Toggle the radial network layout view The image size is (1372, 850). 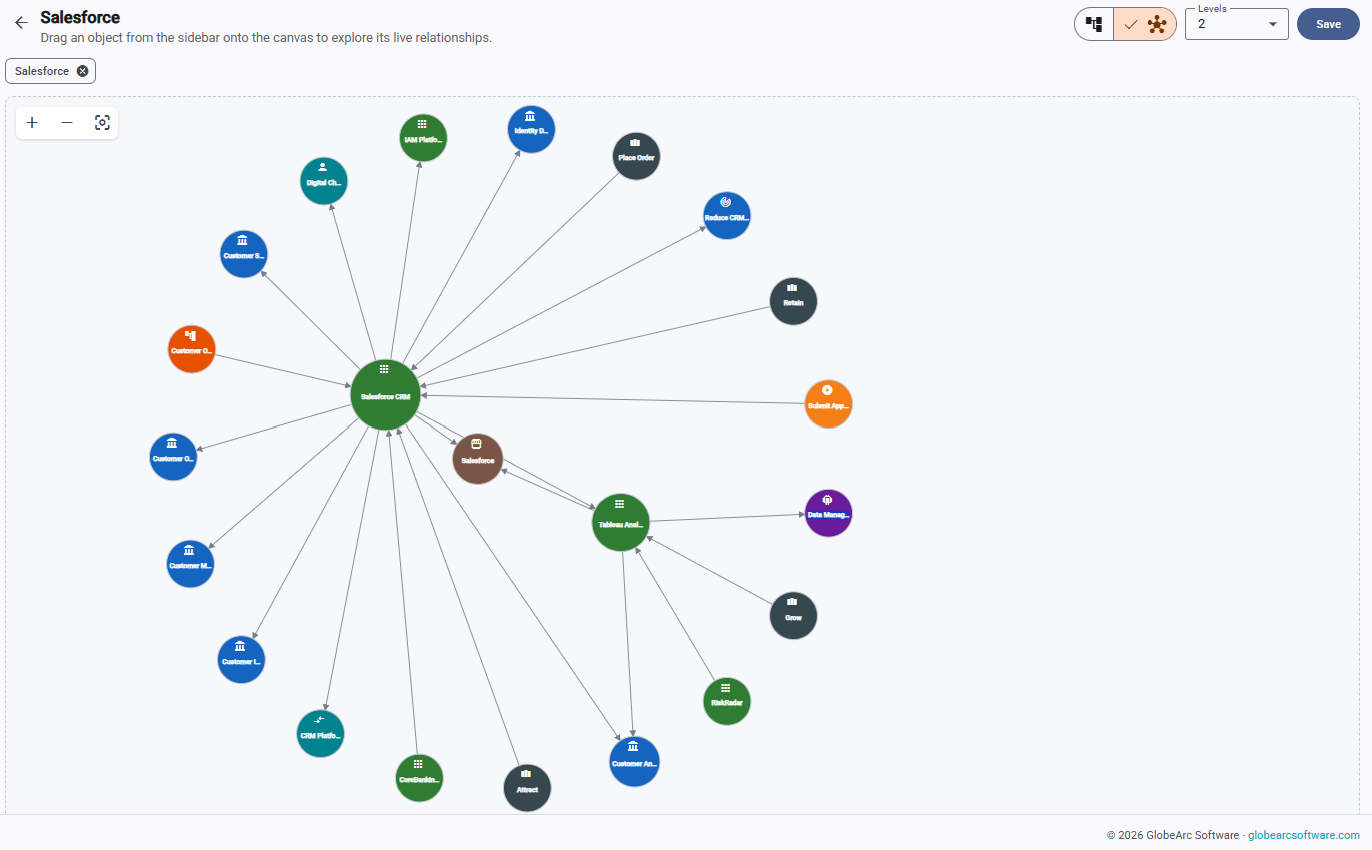[x=1145, y=24]
